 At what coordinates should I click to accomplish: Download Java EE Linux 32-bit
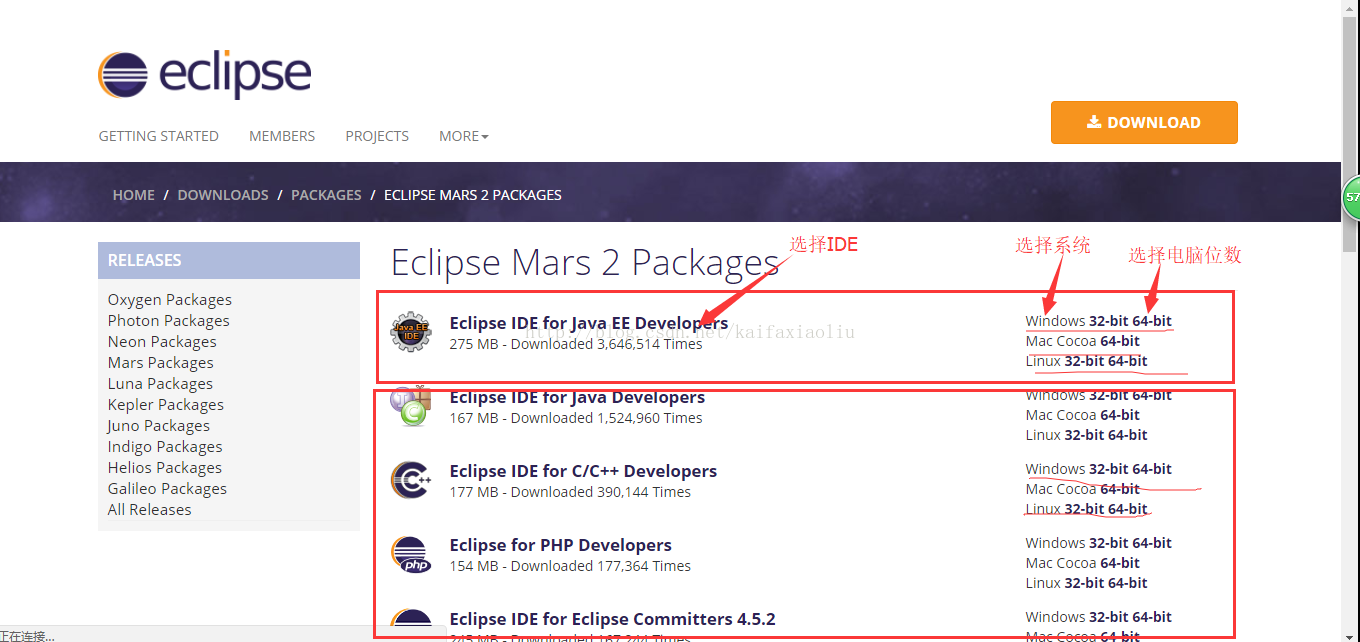coord(1084,361)
